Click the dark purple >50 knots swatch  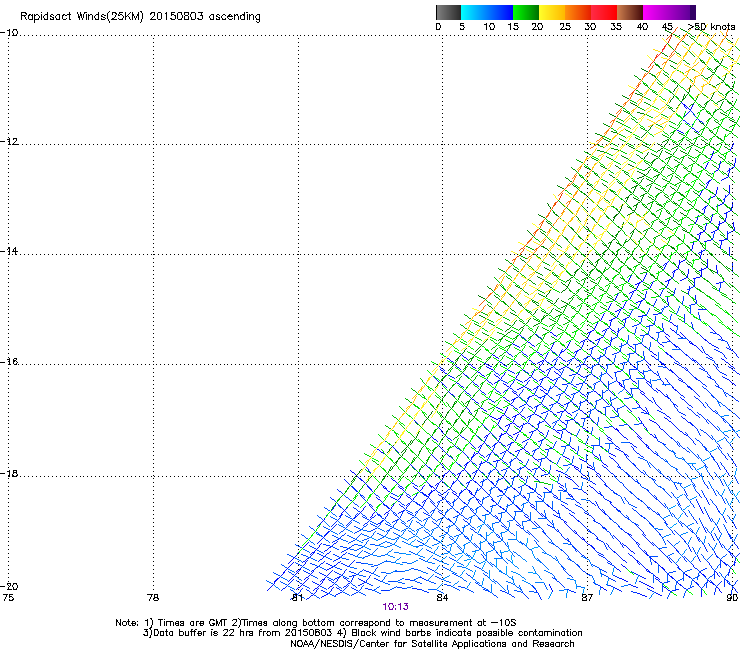coord(693,12)
